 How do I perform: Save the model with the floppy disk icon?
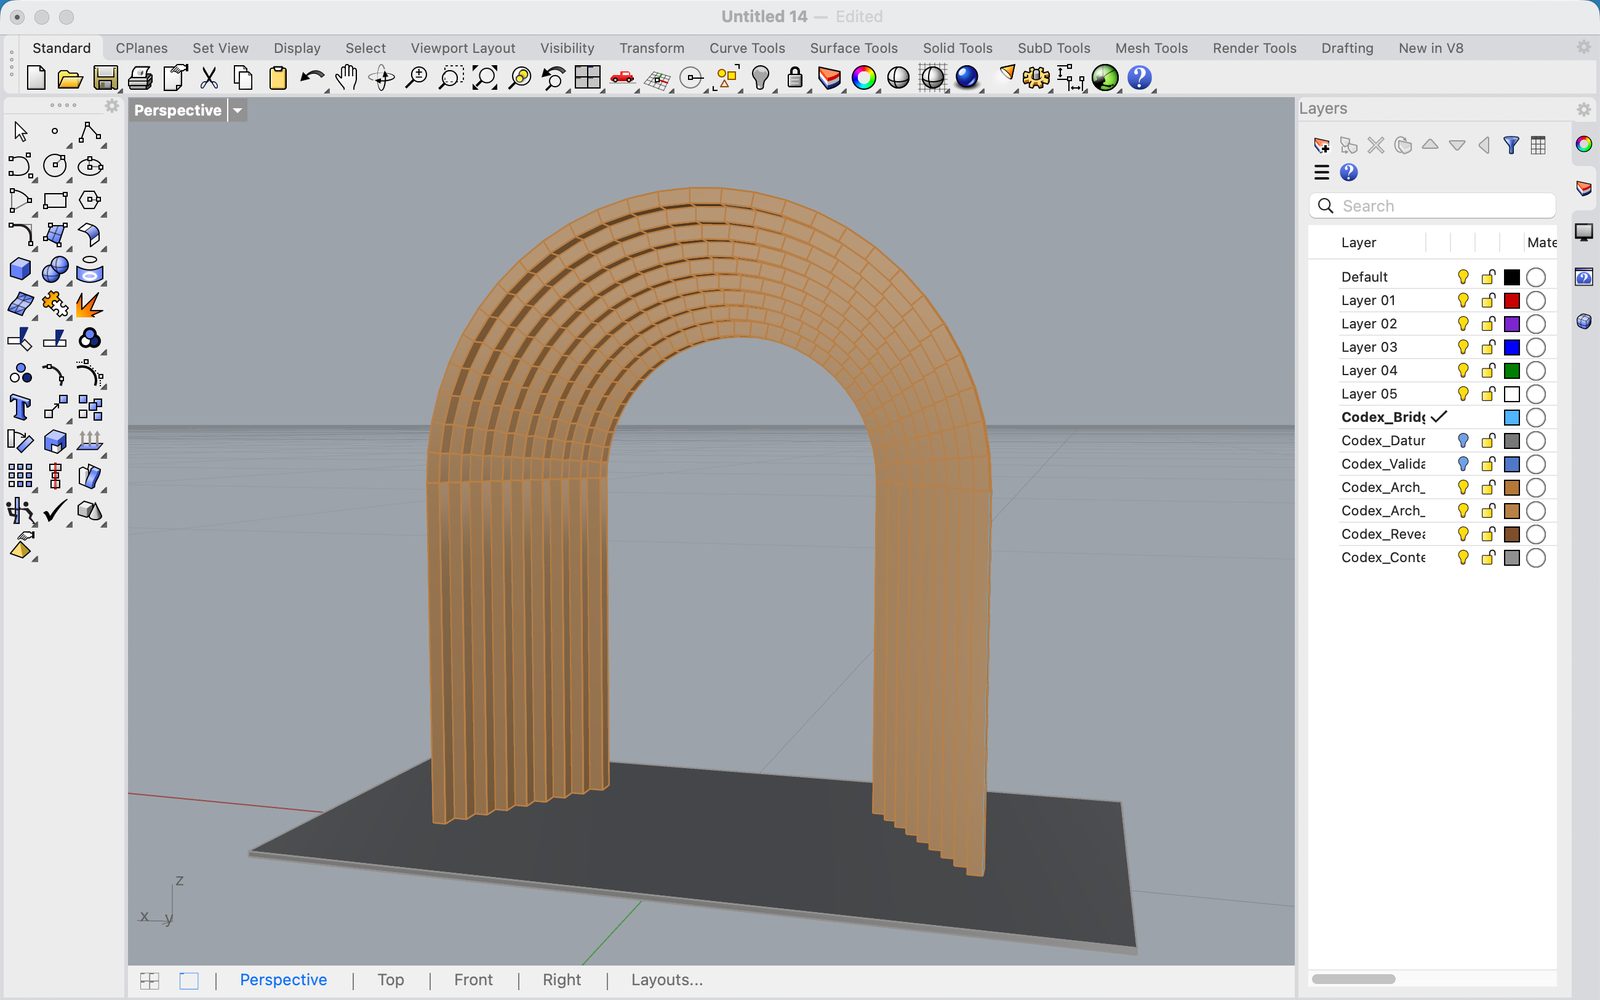pyautogui.click(x=105, y=78)
